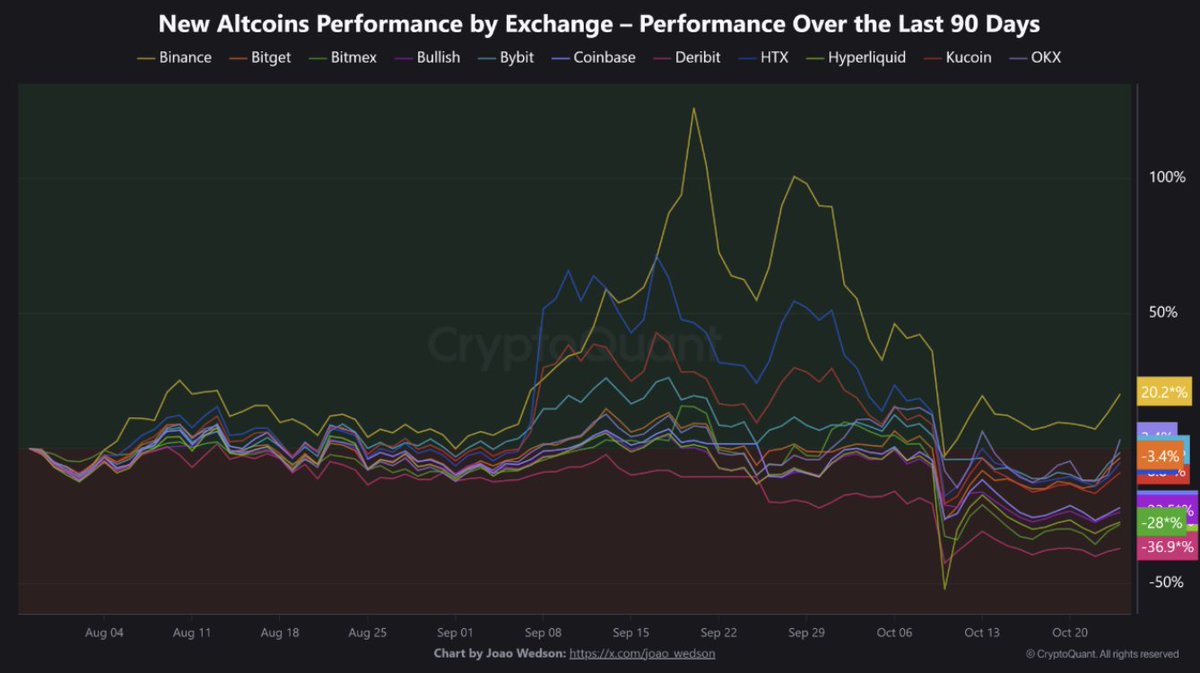The image size is (1200, 673).
Task: Select the orange -3.4% value label
Action: point(1162,456)
